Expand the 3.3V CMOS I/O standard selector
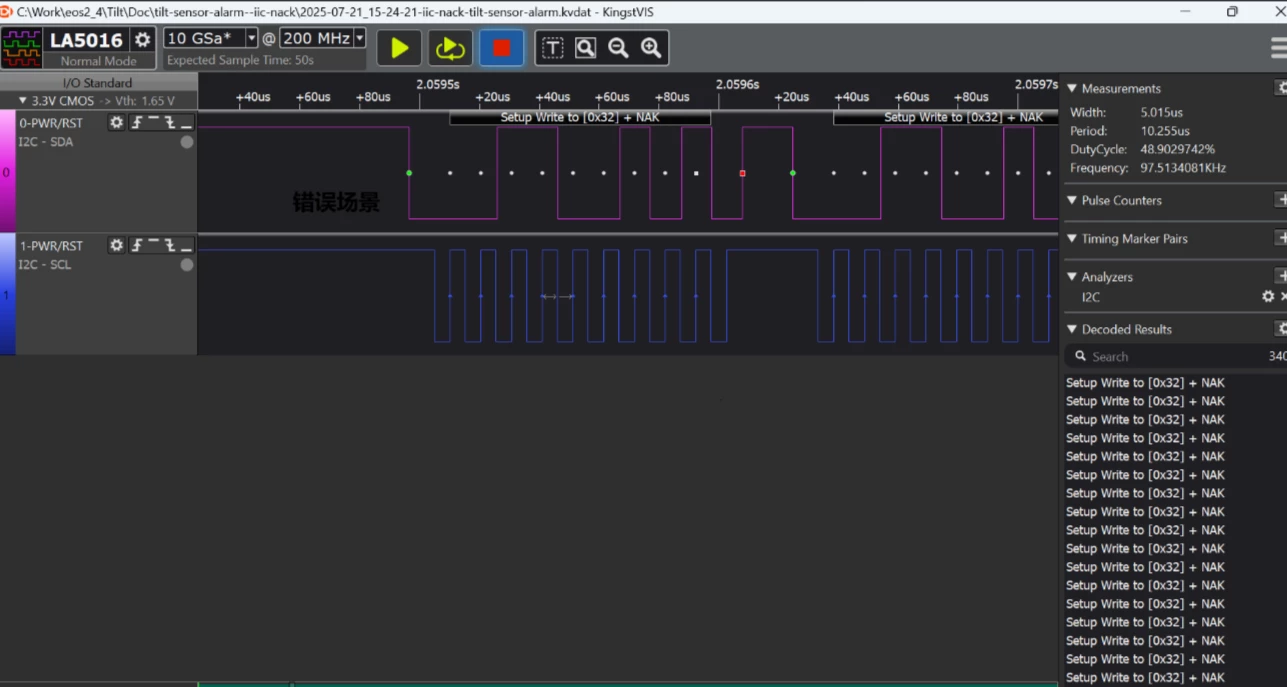The width and height of the screenshot is (1287, 687). [23, 101]
